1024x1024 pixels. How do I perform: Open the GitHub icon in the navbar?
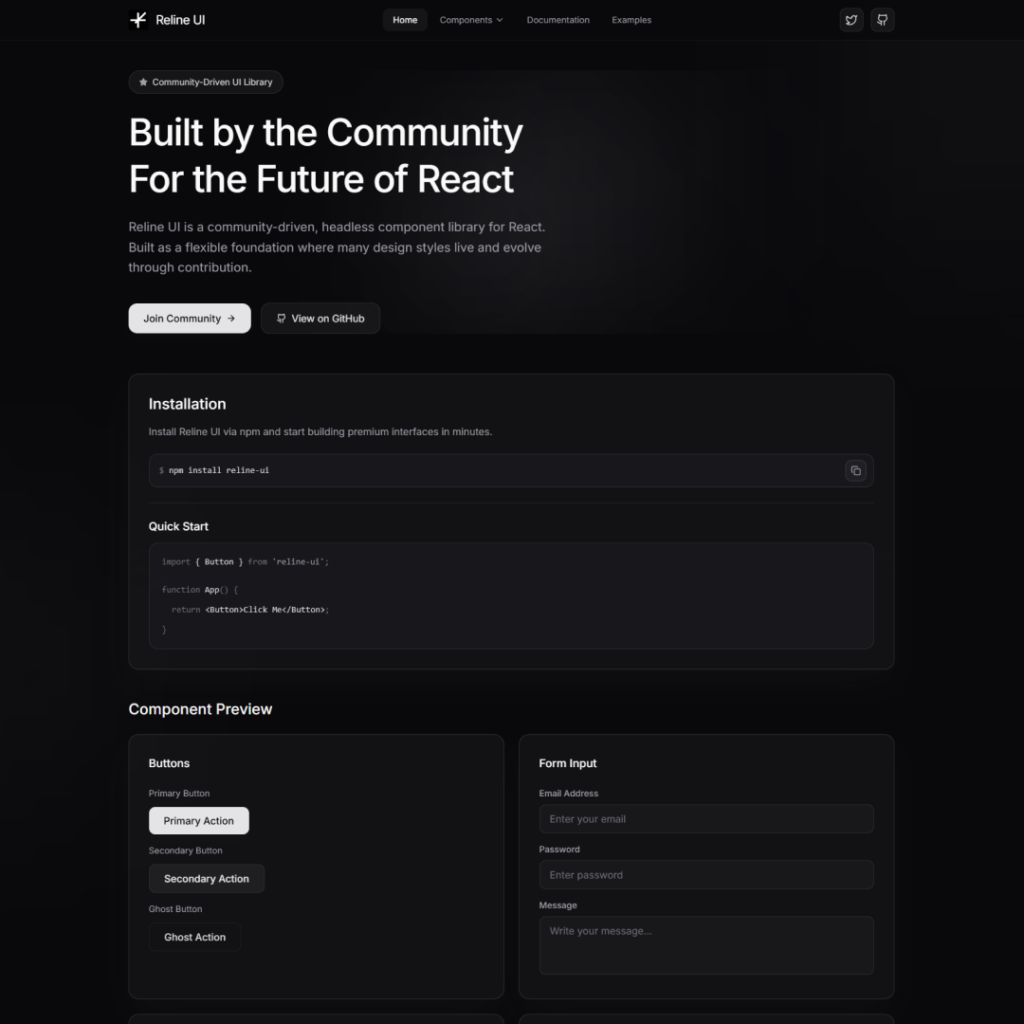(882, 20)
